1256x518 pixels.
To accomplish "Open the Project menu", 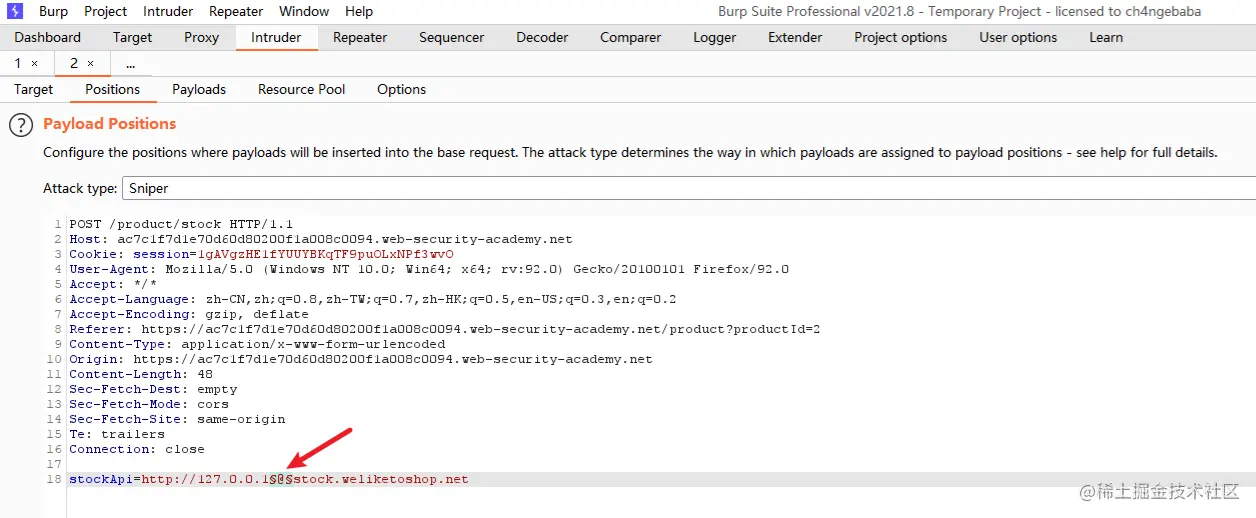I will point(105,12).
